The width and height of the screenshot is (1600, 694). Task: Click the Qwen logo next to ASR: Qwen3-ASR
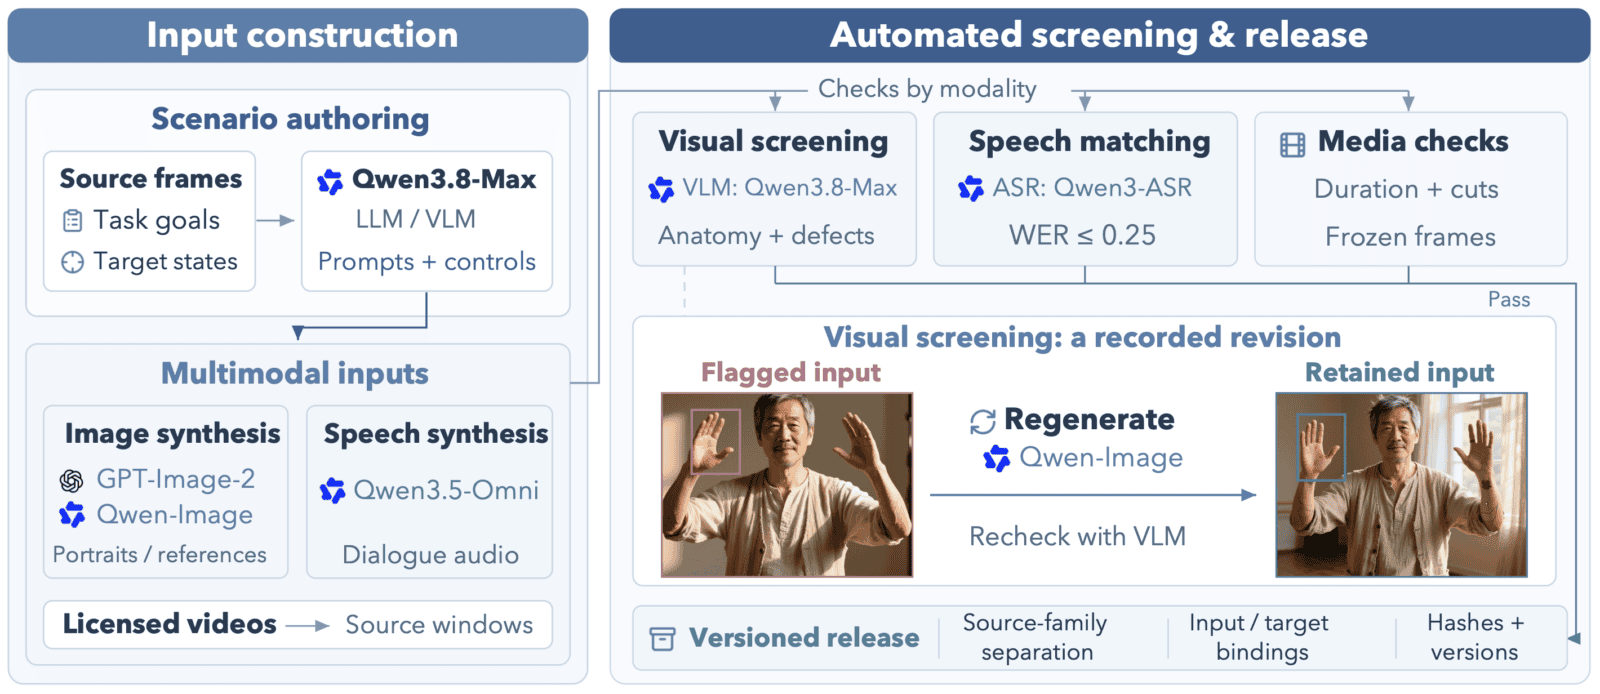click(971, 188)
